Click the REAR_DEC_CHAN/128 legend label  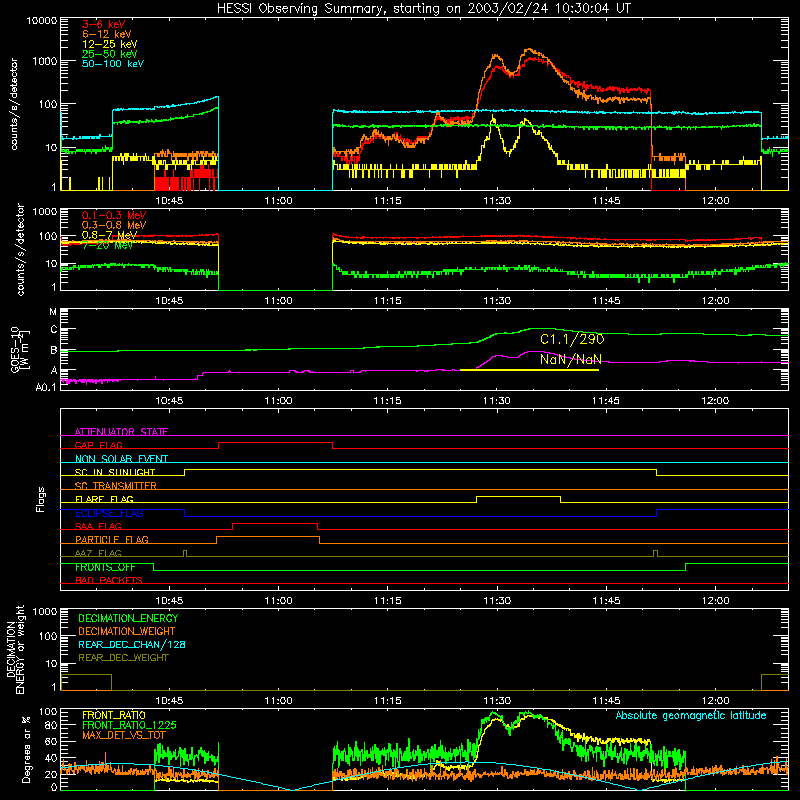tap(132, 644)
